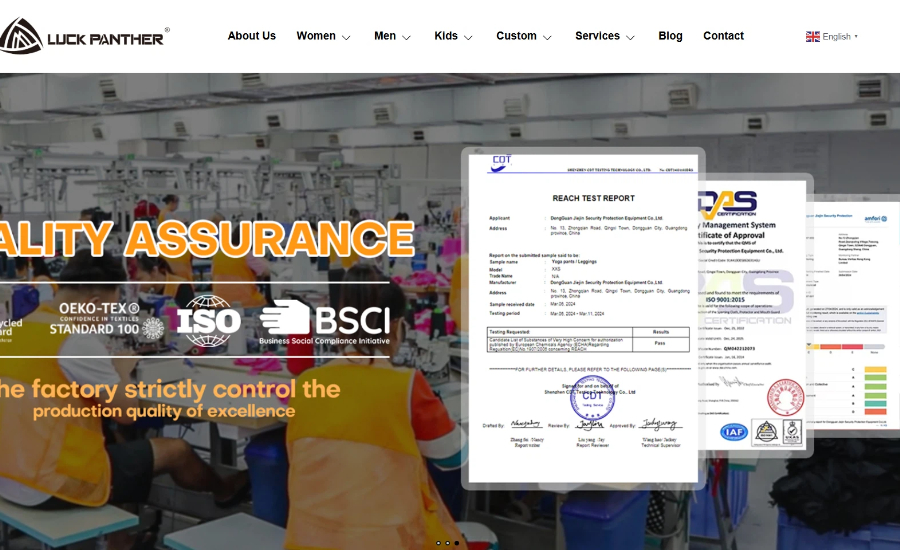
Task: Open the Contact page link
Action: point(723,36)
